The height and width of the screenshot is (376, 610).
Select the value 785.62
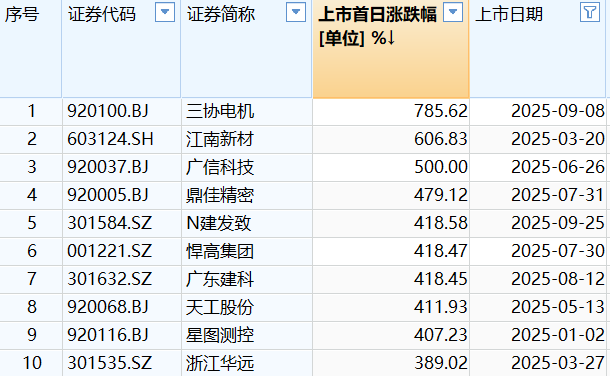[440, 111]
